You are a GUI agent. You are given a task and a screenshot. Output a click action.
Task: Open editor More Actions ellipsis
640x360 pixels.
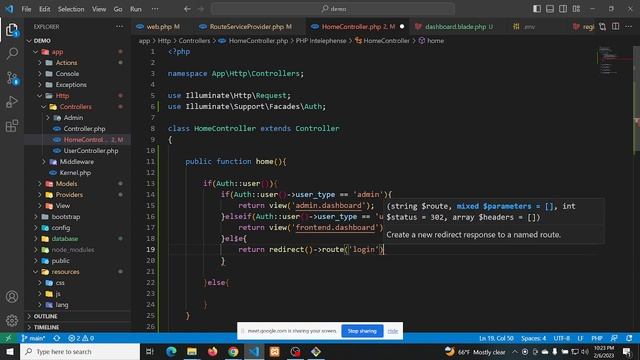[x=629, y=27]
